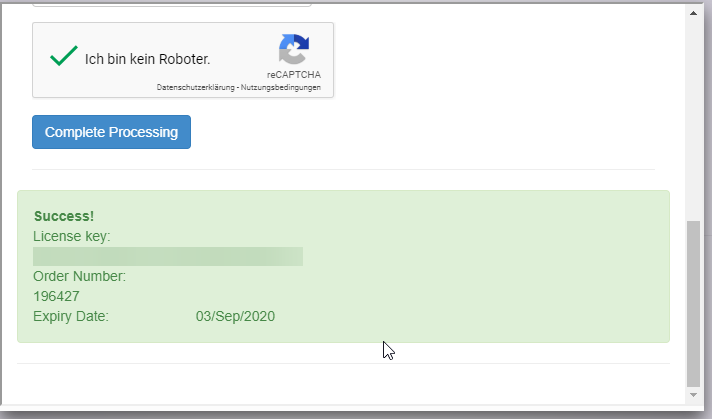Click the vertical scrollbar thumb
This screenshot has height=419, width=712.
pyautogui.click(x=694, y=300)
